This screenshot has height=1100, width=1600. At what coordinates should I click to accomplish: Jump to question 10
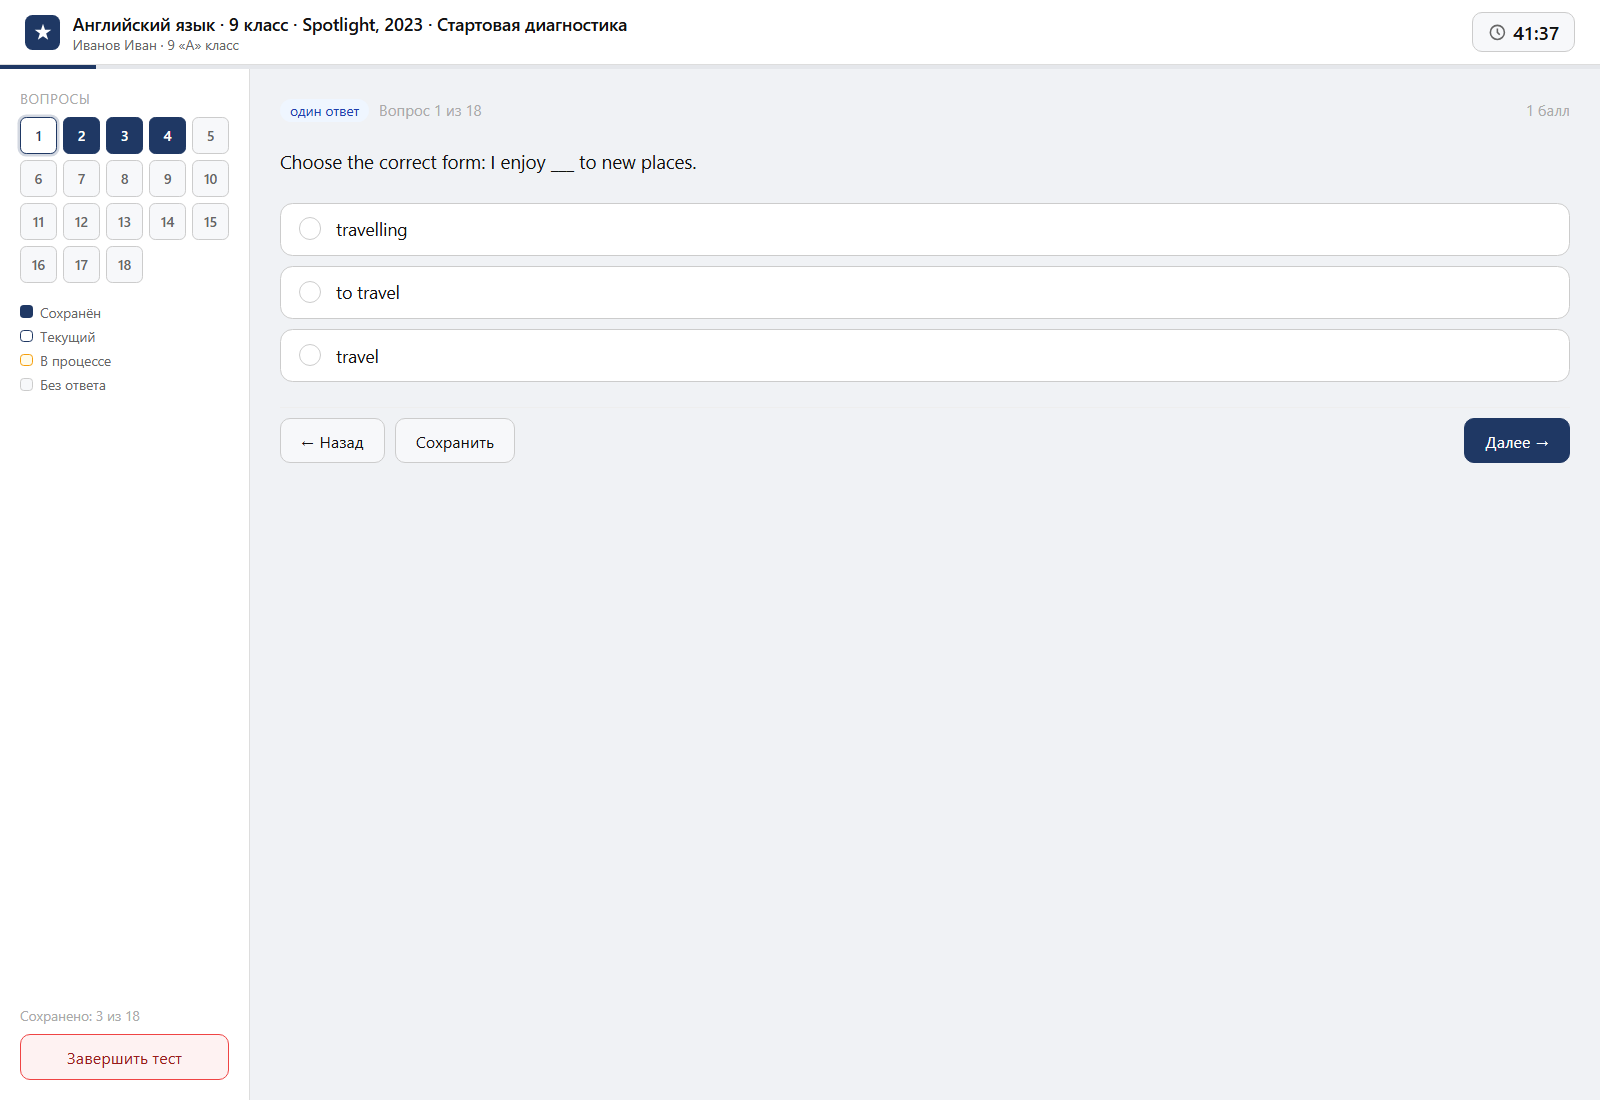(210, 179)
